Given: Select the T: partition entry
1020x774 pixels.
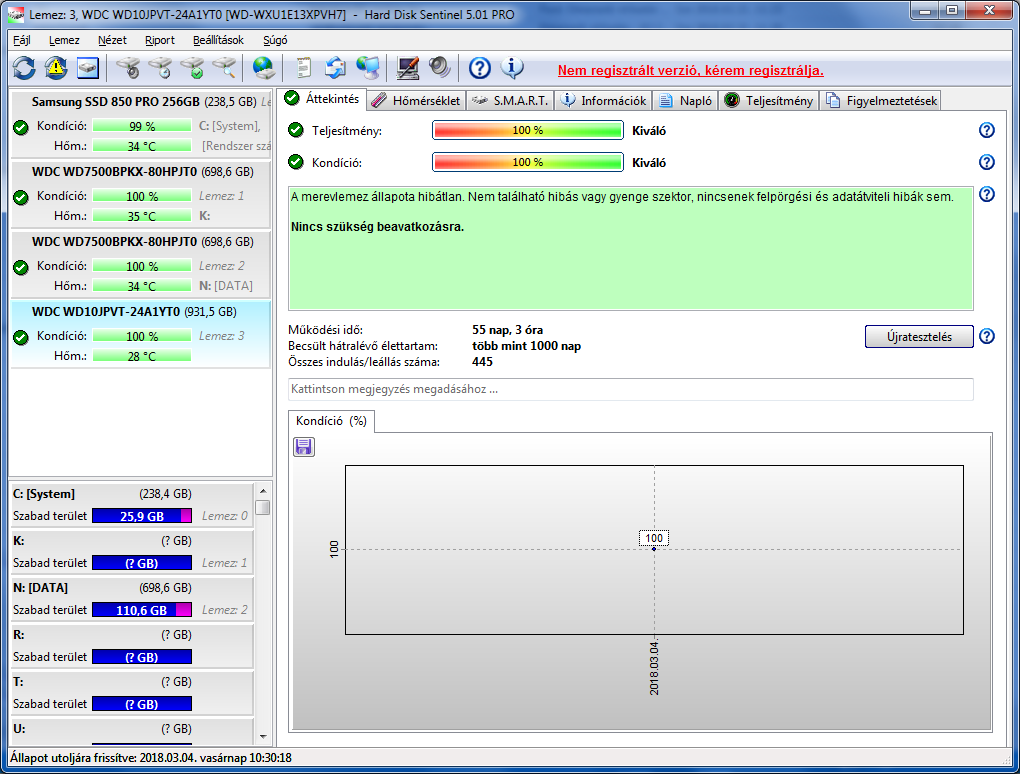Looking at the screenshot, I should click(132, 693).
